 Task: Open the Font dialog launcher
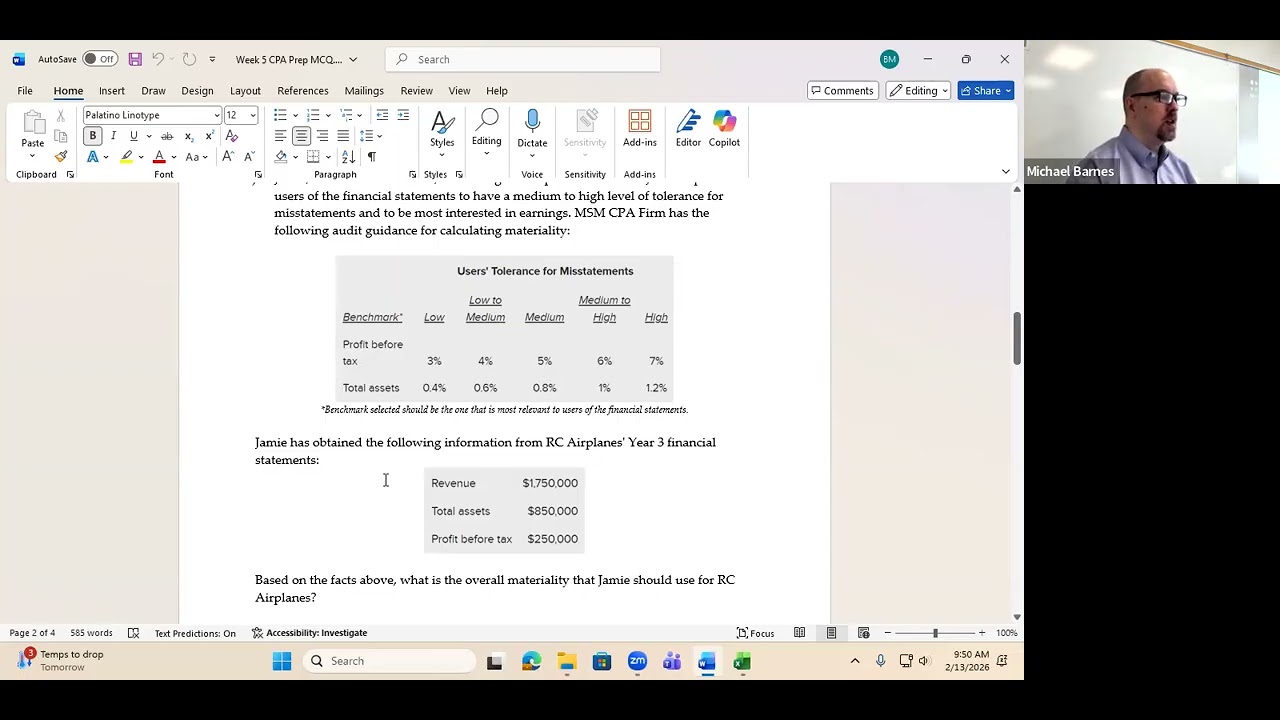(258, 175)
